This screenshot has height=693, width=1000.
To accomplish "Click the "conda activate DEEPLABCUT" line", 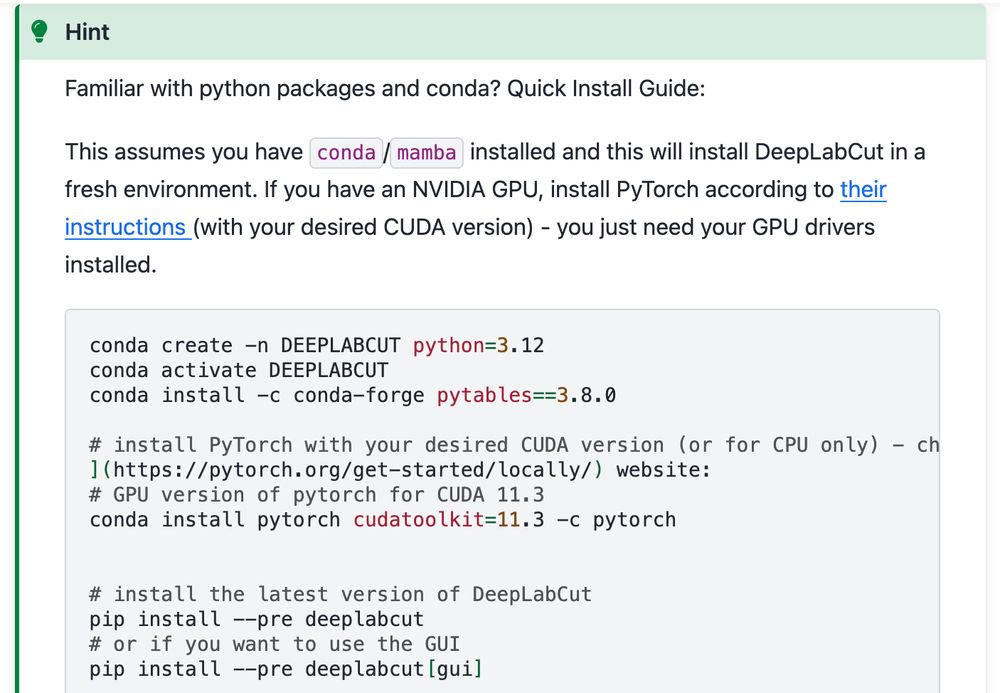I will [239, 370].
